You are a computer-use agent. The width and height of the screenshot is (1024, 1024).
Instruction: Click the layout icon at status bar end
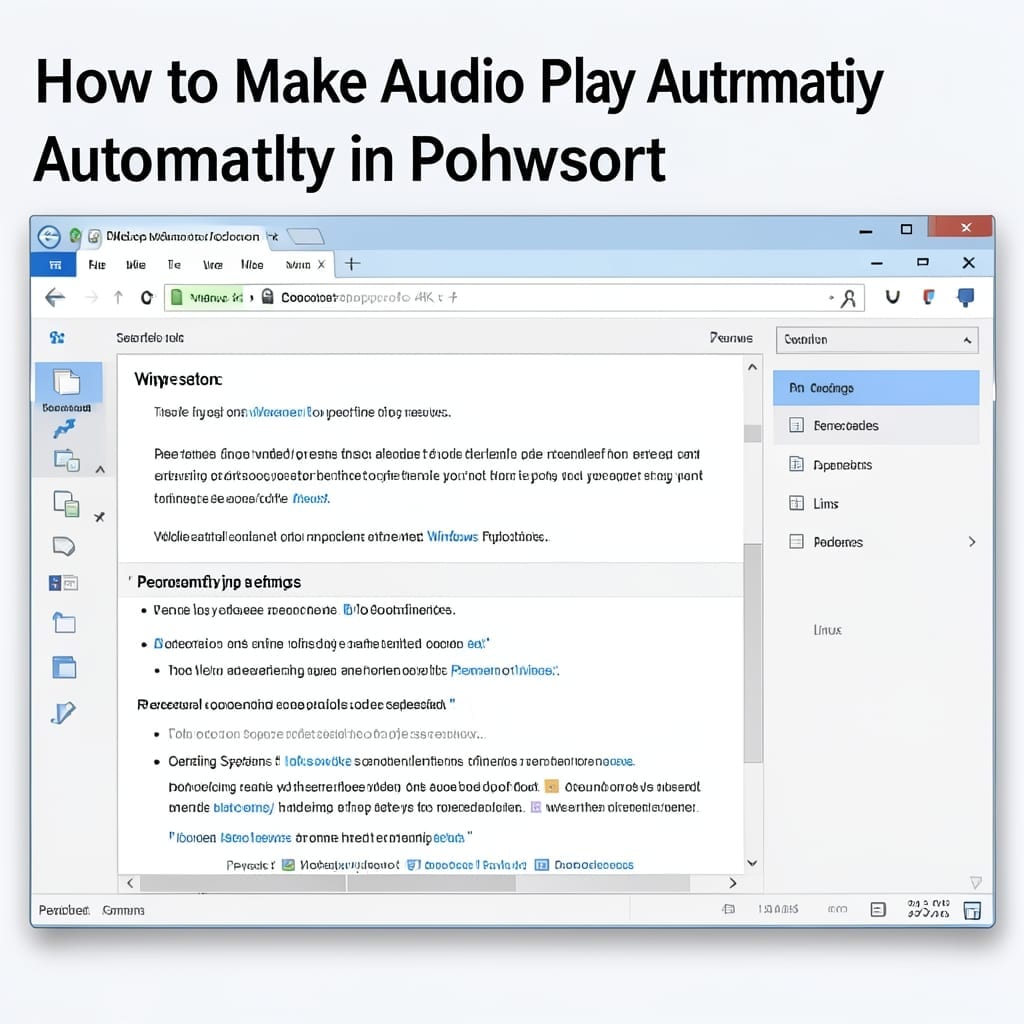tap(972, 910)
